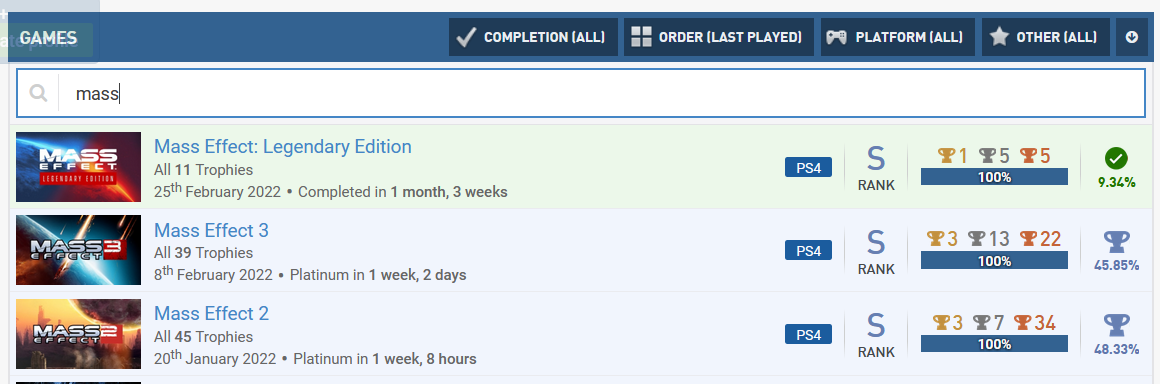Click the PS4 badge for Legendary Edition
The width and height of the screenshot is (1160, 384).
[809, 168]
